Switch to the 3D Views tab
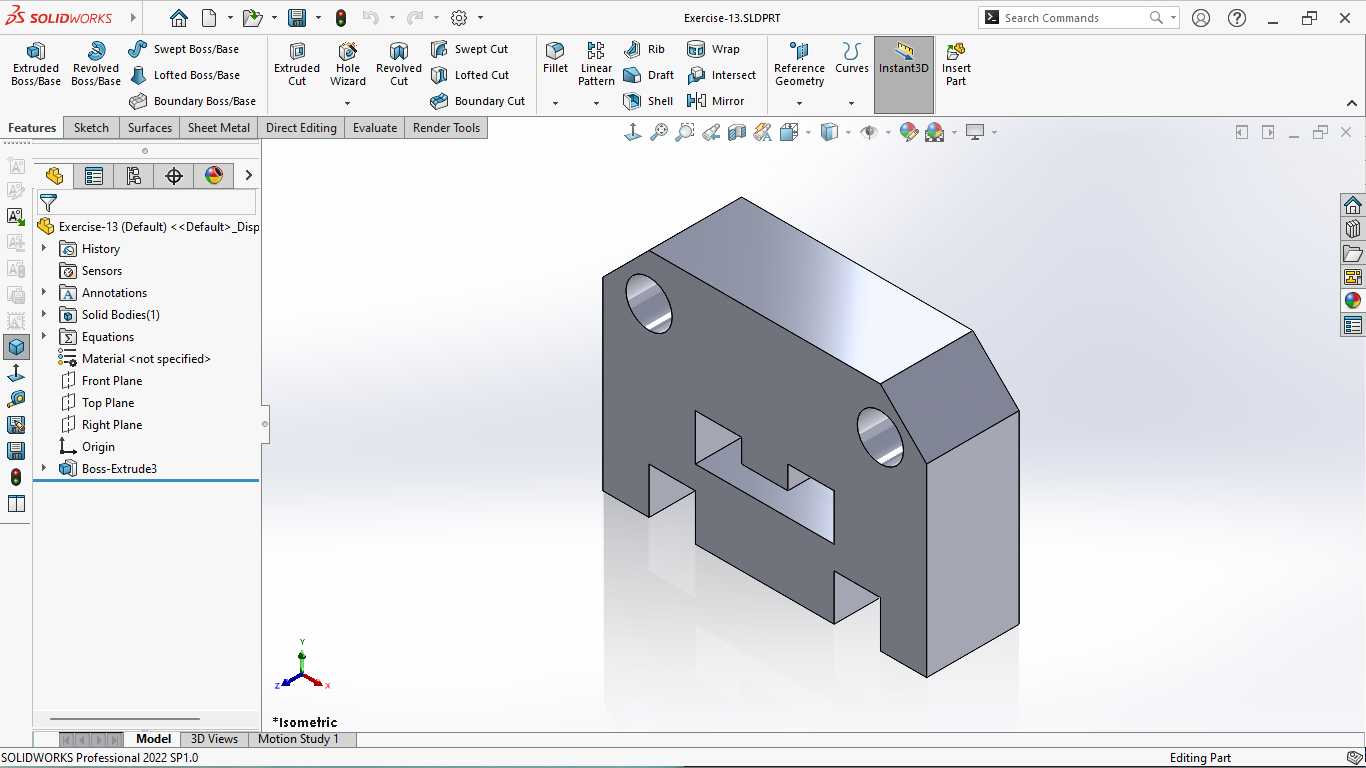 pyautogui.click(x=214, y=739)
